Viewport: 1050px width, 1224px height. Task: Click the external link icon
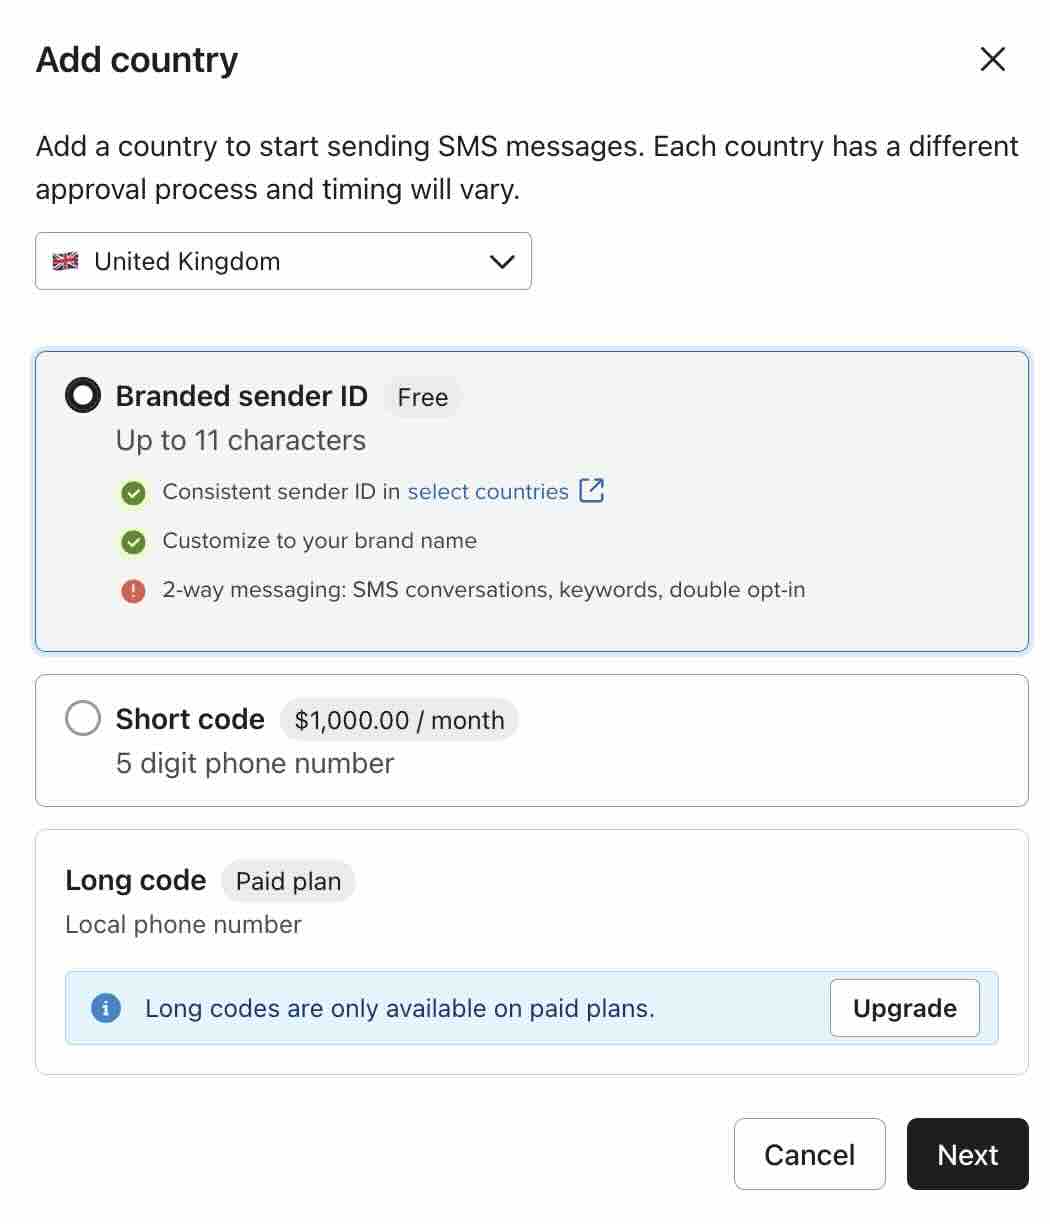point(592,491)
